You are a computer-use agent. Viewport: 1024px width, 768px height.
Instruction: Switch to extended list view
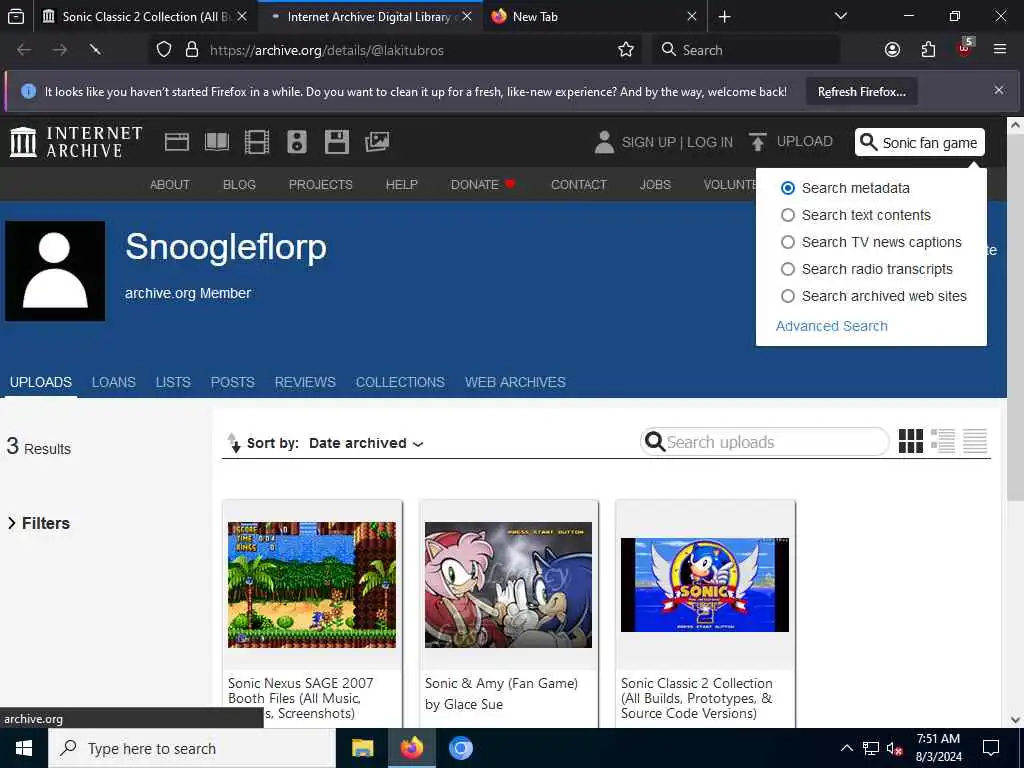942,441
